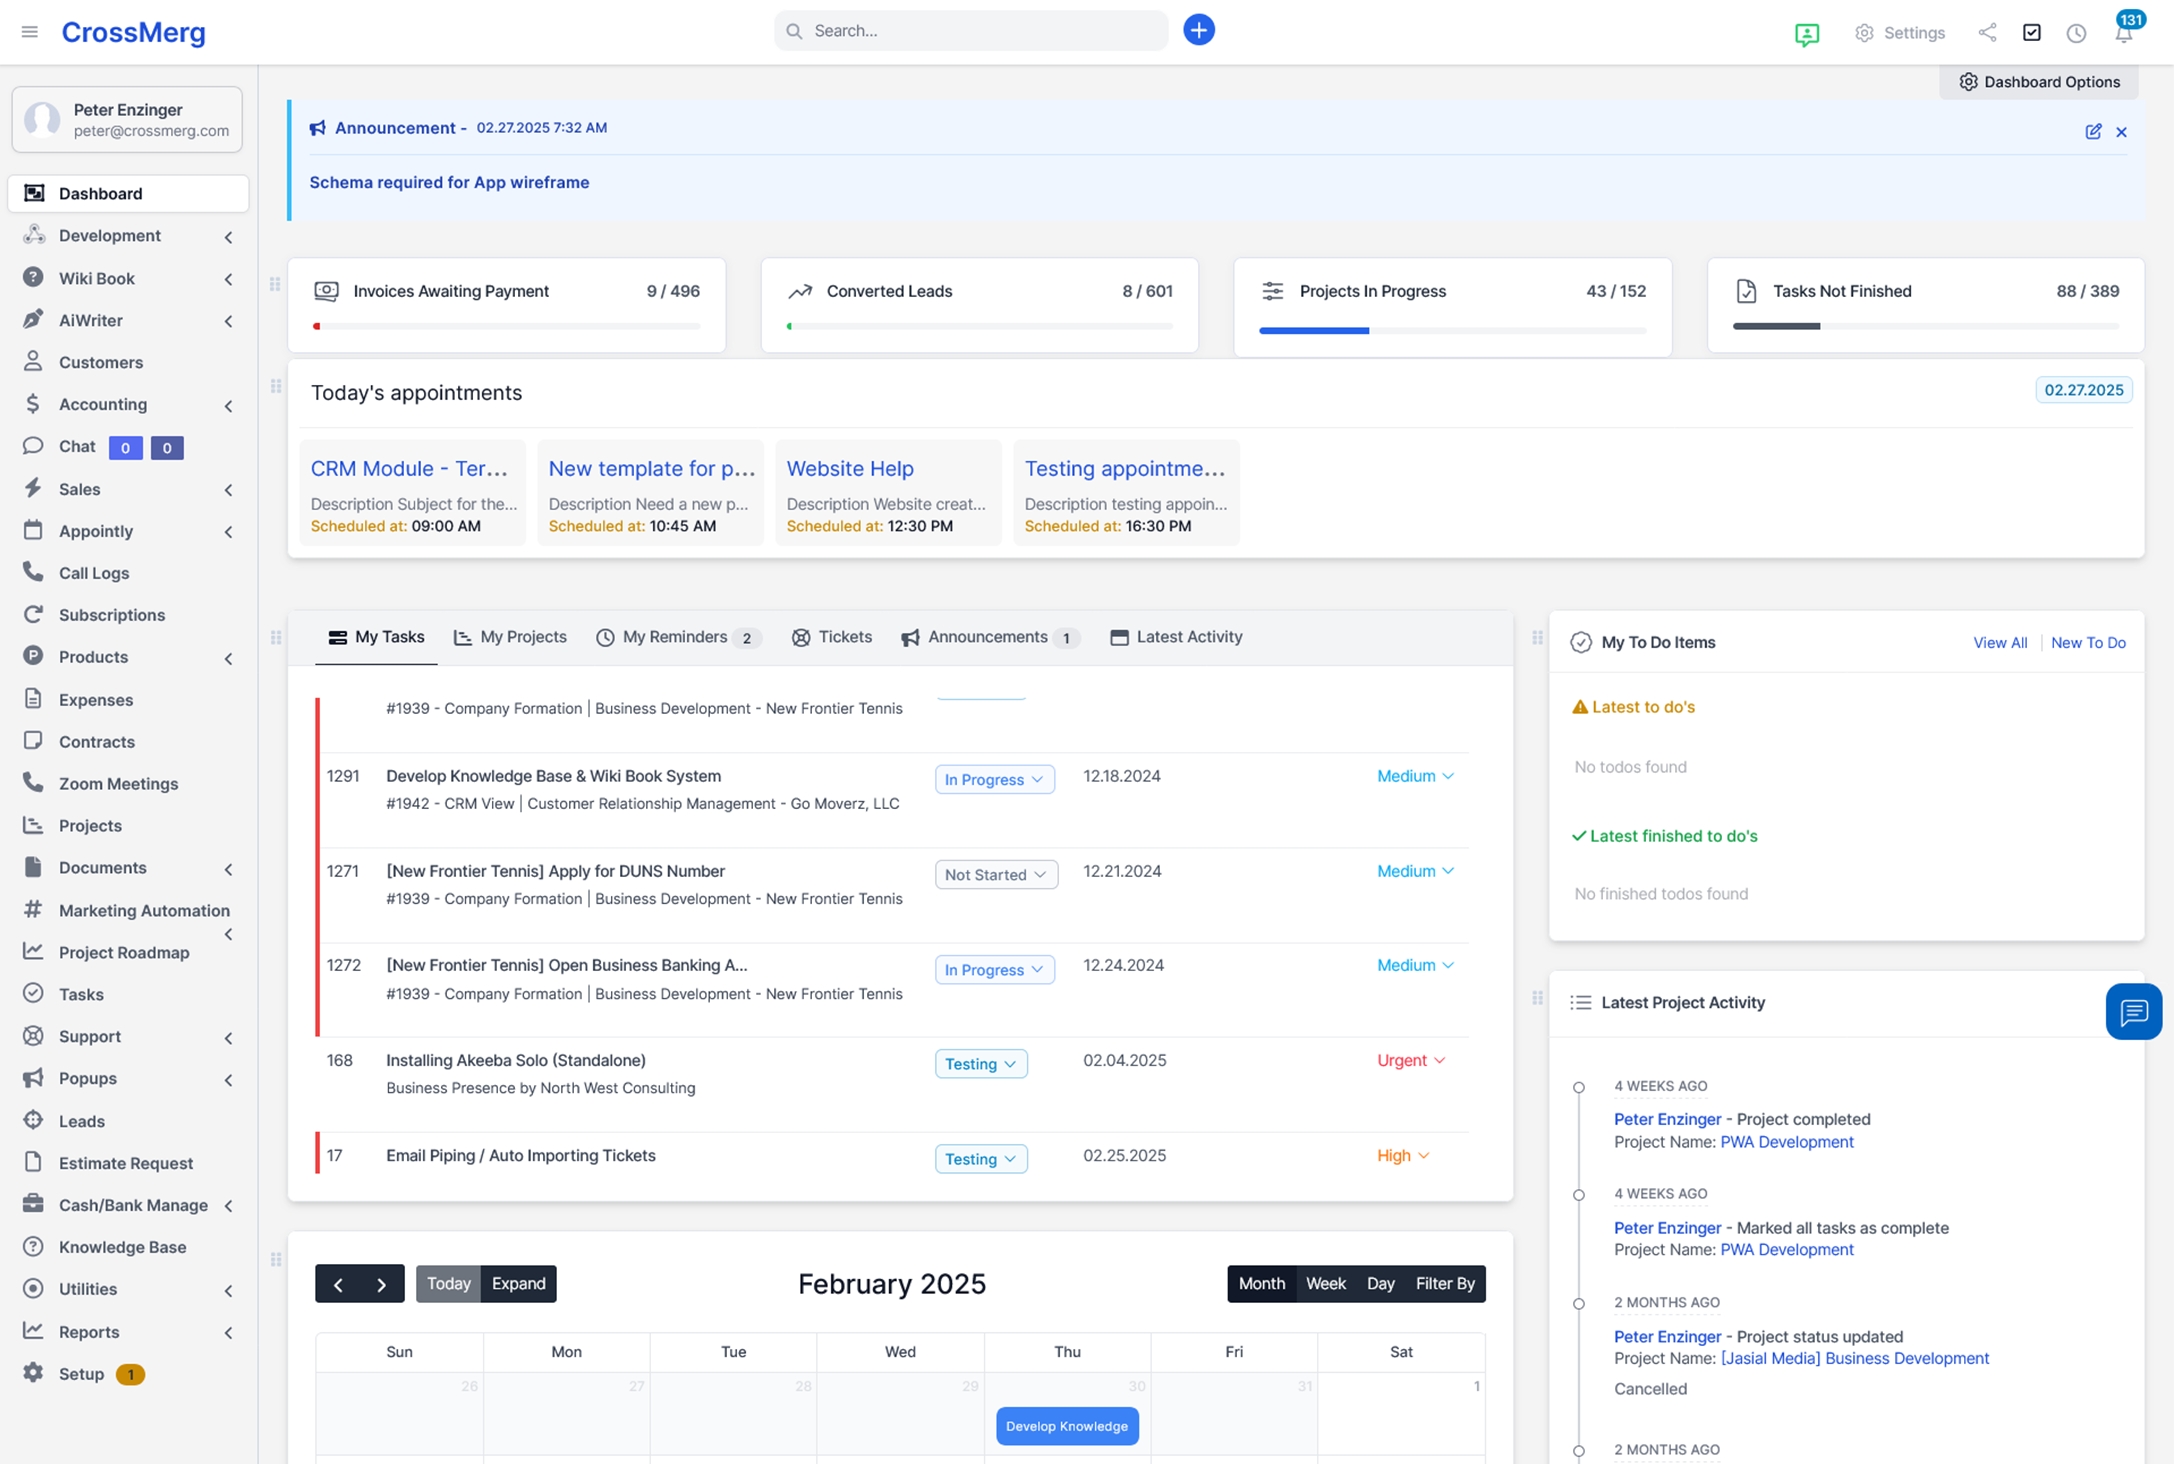Click the share icon in top bar
The height and width of the screenshot is (1464, 2174).
click(x=1987, y=33)
